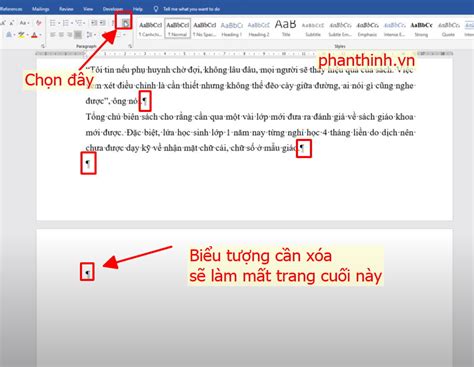Image resolution: width=474 pixels, height=367 pixels.
Task: Click paragraph mark after 'mẫu giáo'
Action: pos(302,147)
